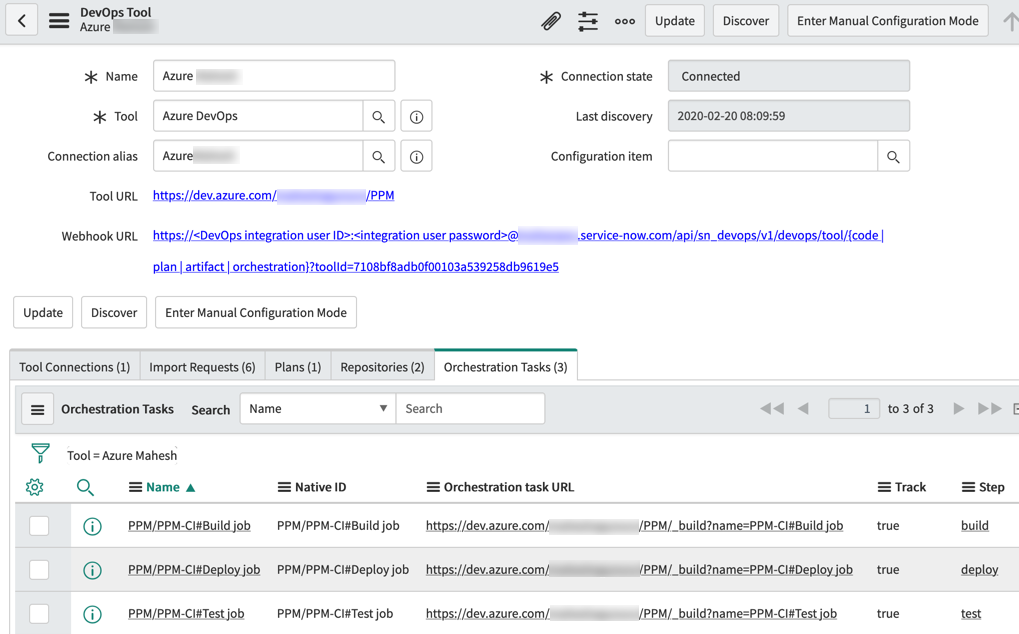Preview PPM-CI#Deploy job record info icon
The height and width of the screenshot is (634, 1019).
coord(92,570)
